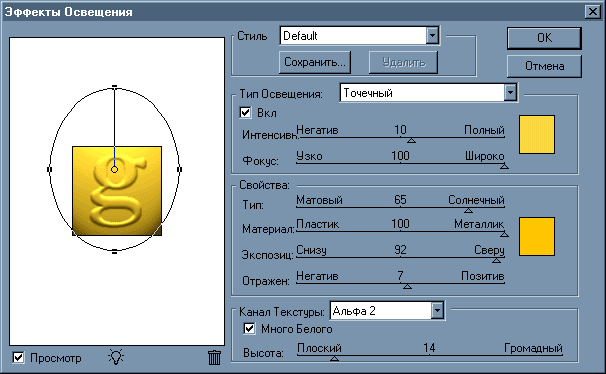Image resolution: width=606 pixels, height=374 pixels.
Task: Click the Сохранить... button
Action: pyautogui.click(x=315, y=62)
